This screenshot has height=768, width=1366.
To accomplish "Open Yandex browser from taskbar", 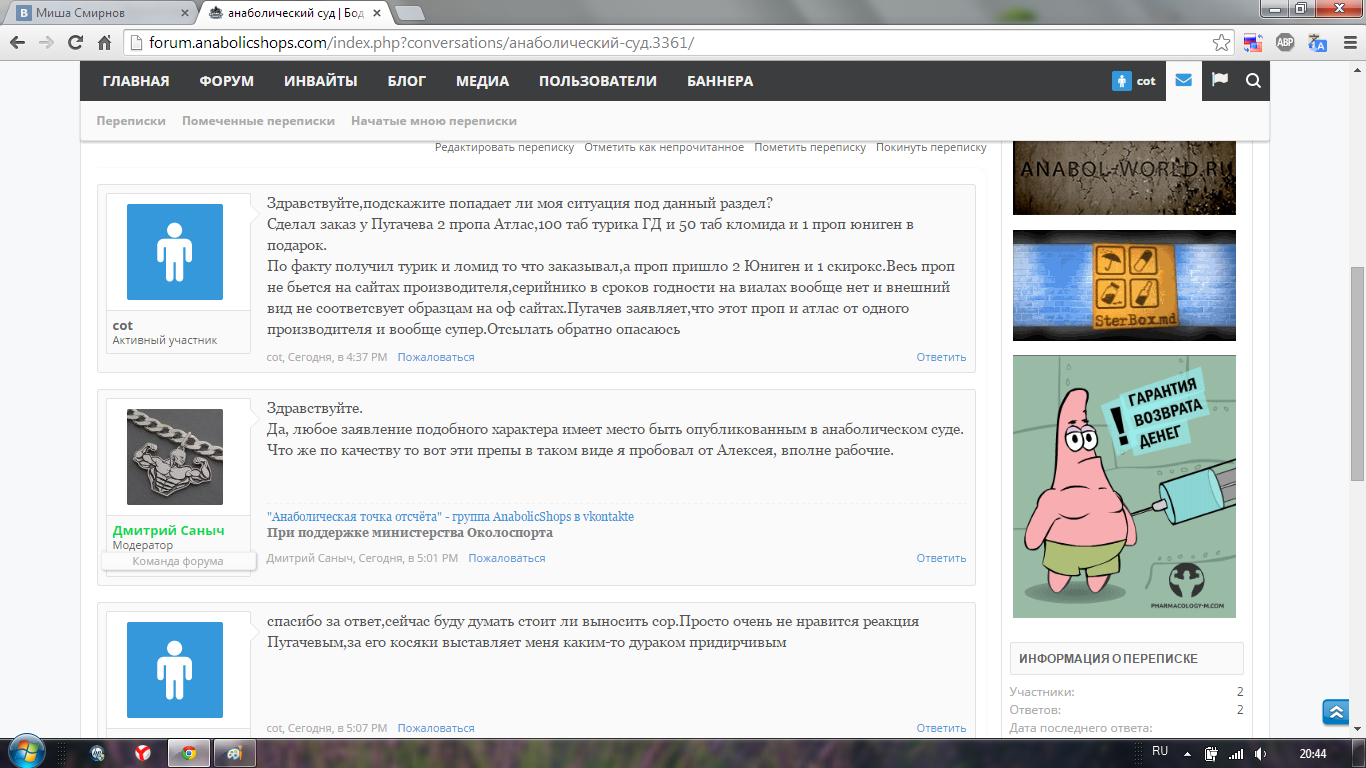I will pyautogui.click(x=143, y=752).
